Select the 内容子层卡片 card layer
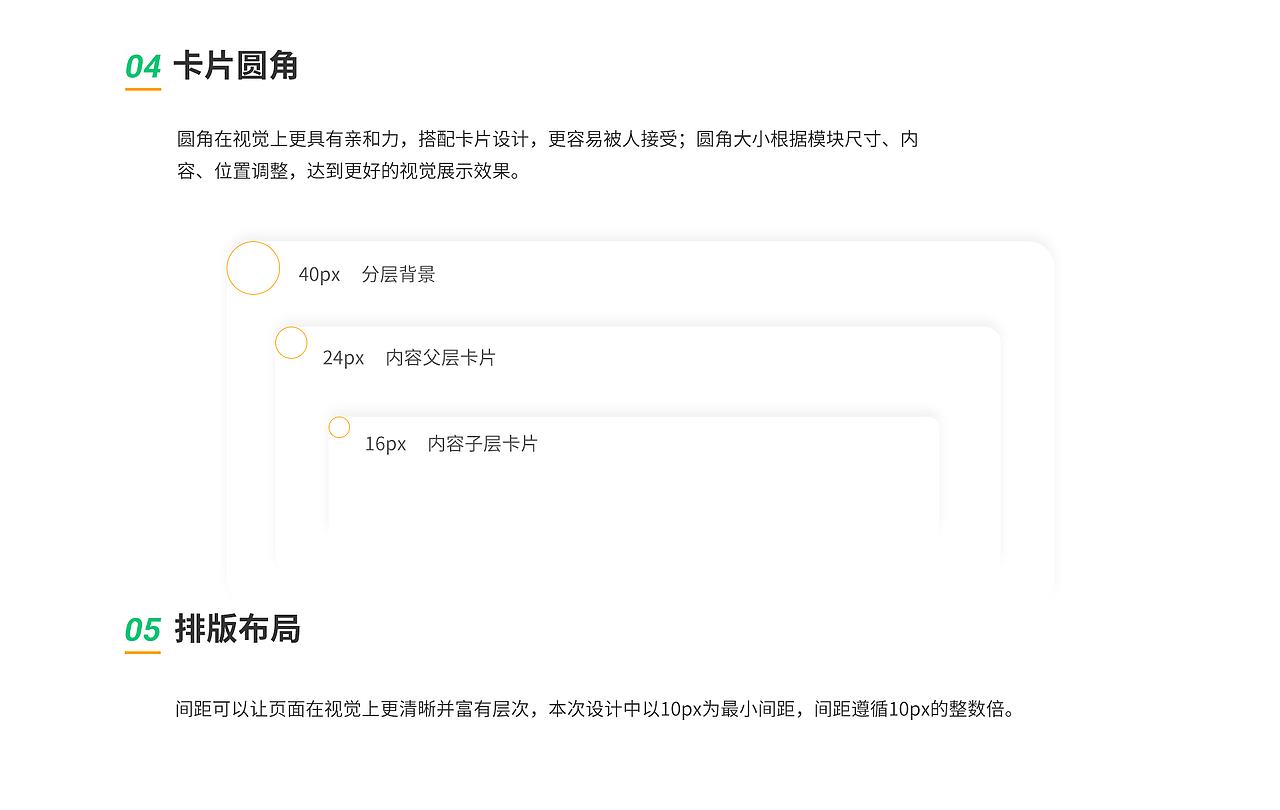The width and height of the screenshot is (1280, 810). tap(630, 480)
